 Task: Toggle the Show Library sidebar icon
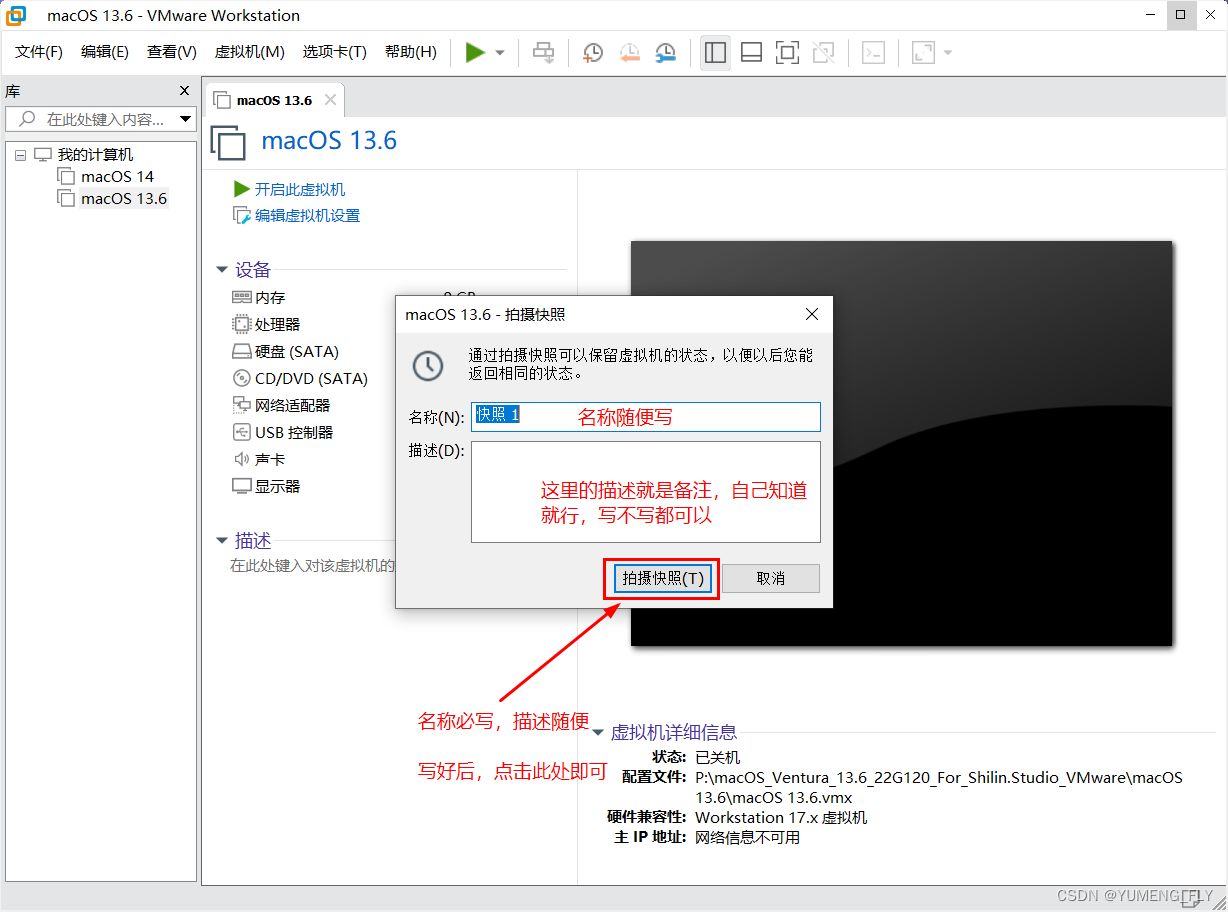pyautogui.click(x=715, y=53)
